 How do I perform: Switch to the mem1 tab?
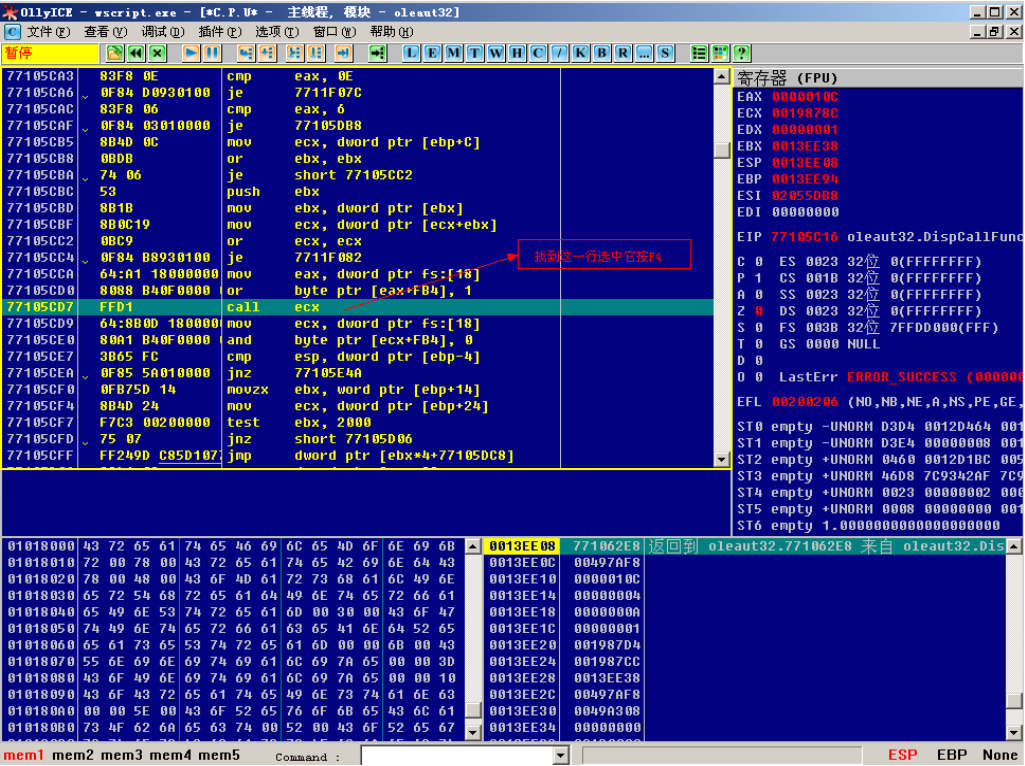click(x=23, y=755)
